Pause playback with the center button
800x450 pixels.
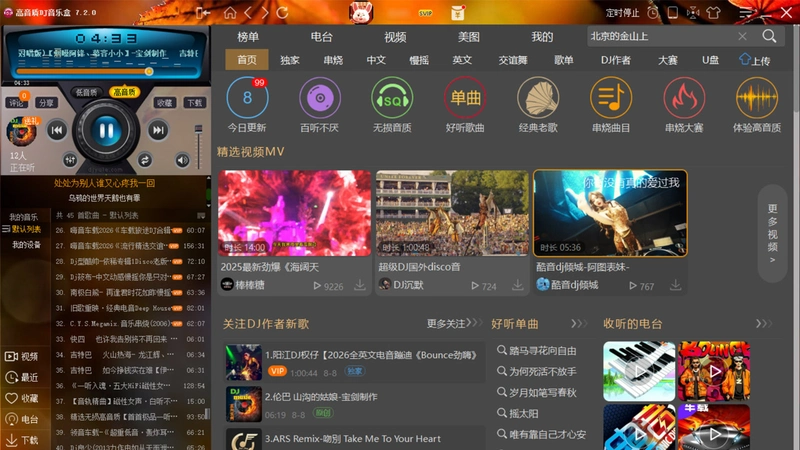point(106,131)
